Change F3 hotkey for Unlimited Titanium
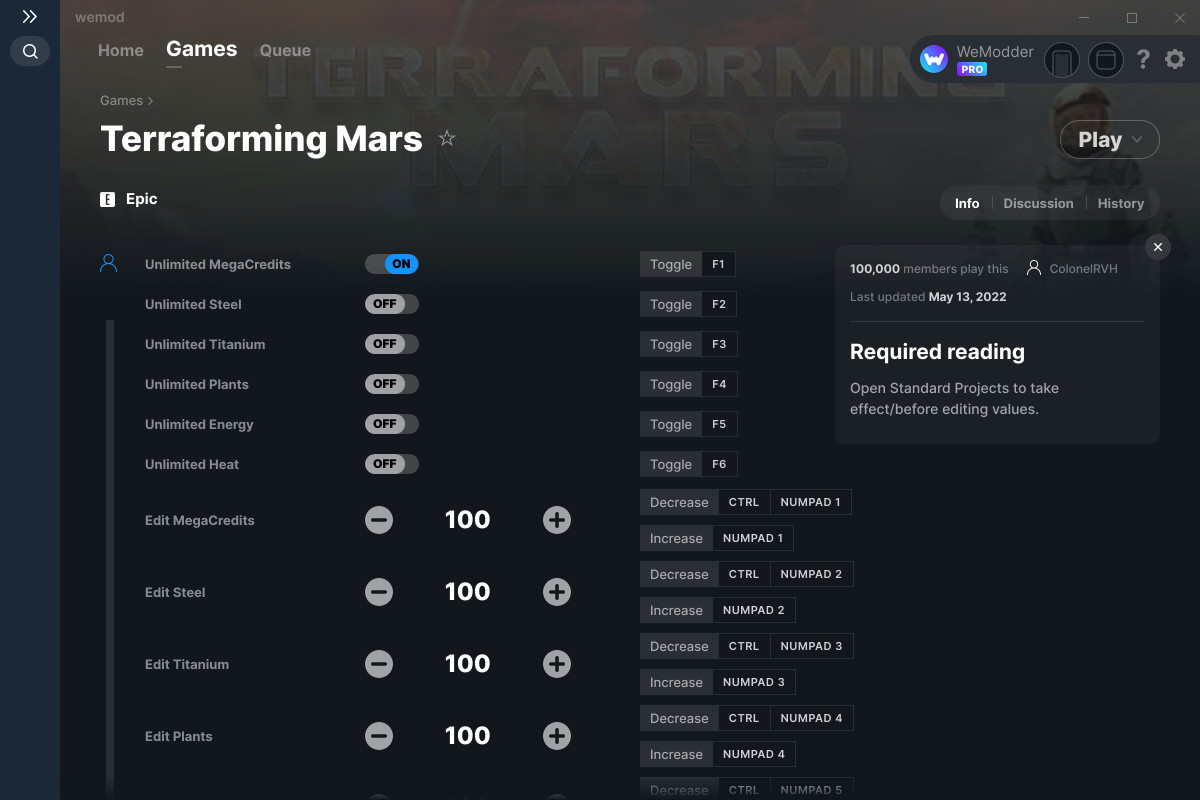Image resolution: width=1200 pixels, height=800 pixels. pos(719,344)
